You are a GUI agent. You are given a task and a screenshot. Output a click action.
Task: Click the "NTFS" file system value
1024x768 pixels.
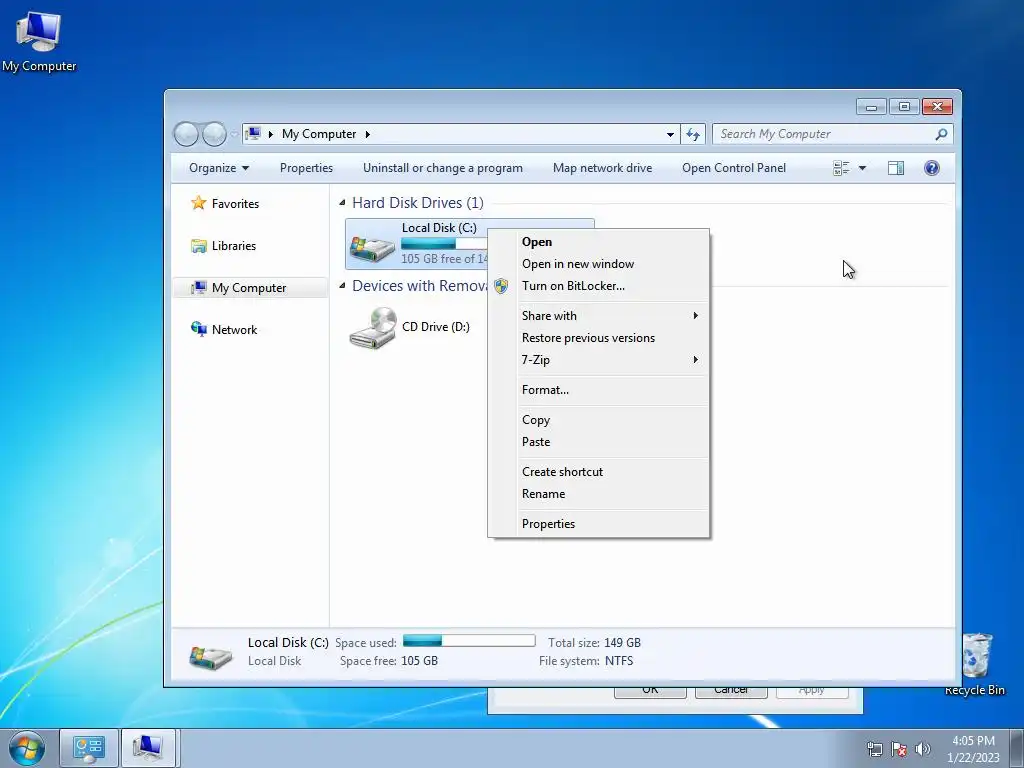[x=618, y=661]
